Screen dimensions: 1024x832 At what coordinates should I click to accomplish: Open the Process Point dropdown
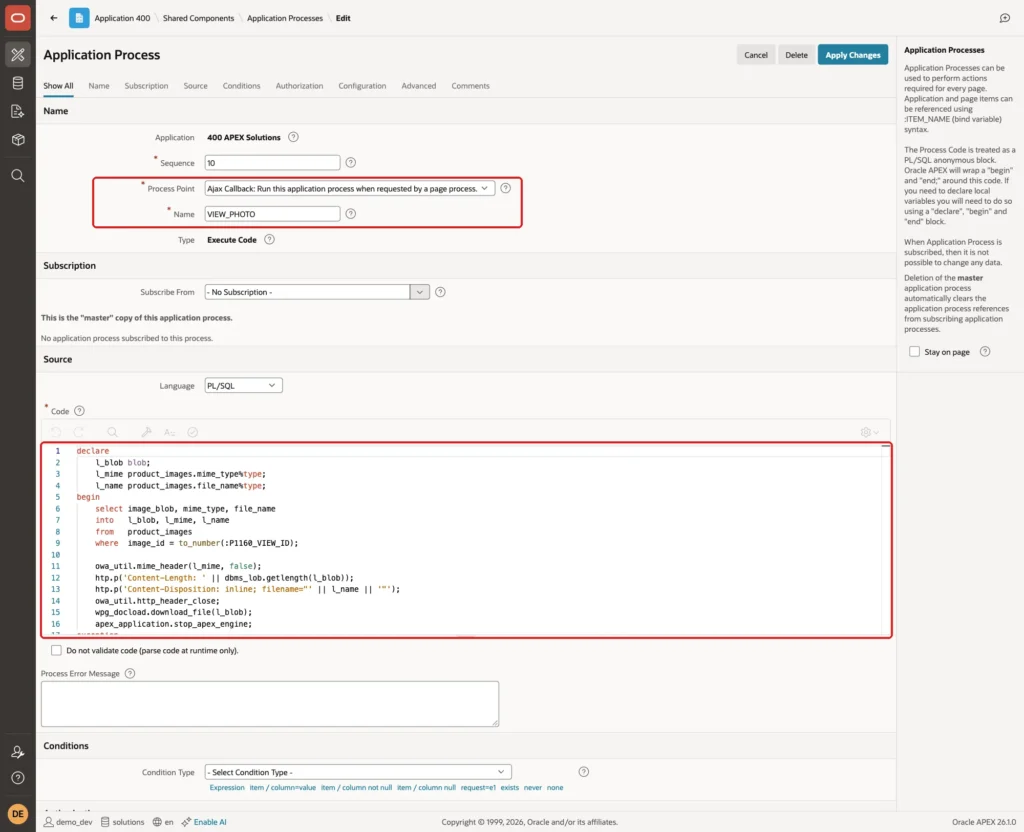[x=349, y=189]
